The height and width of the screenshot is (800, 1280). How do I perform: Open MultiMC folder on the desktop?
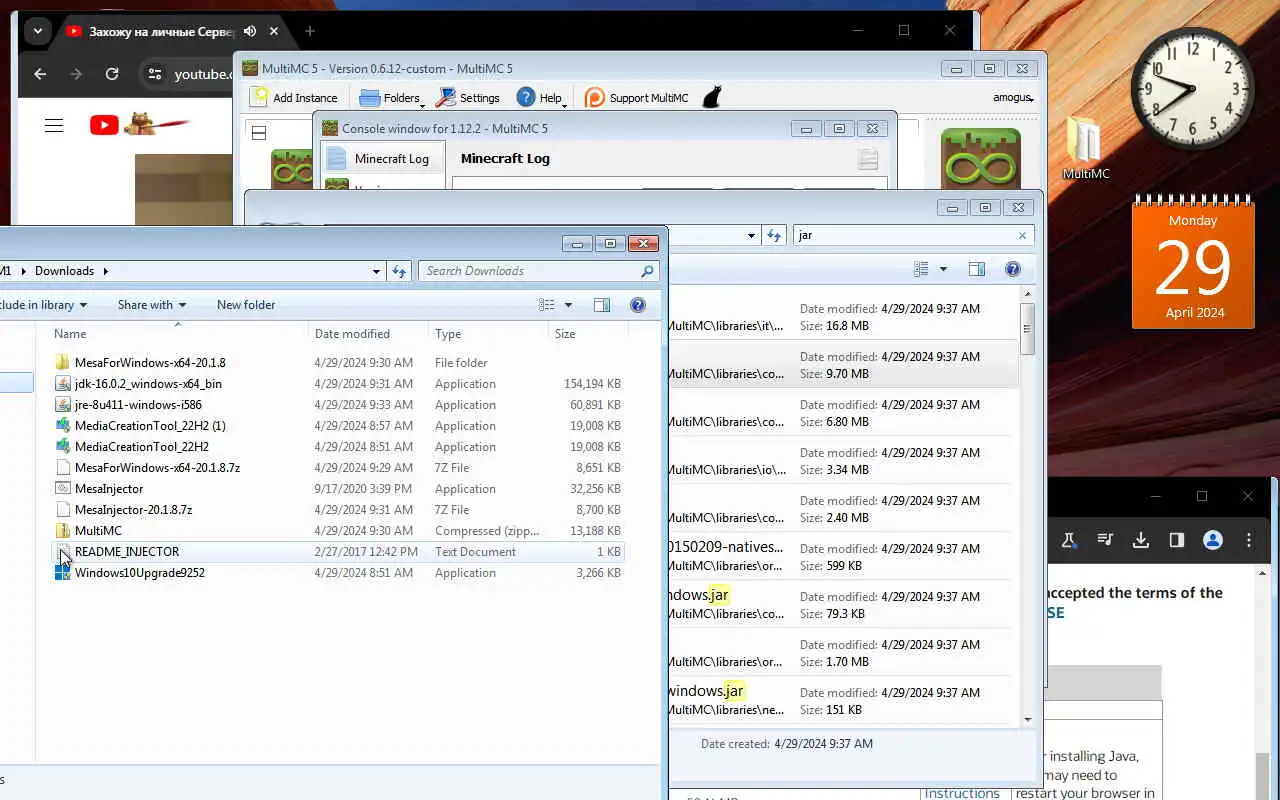pos(1085,147)
